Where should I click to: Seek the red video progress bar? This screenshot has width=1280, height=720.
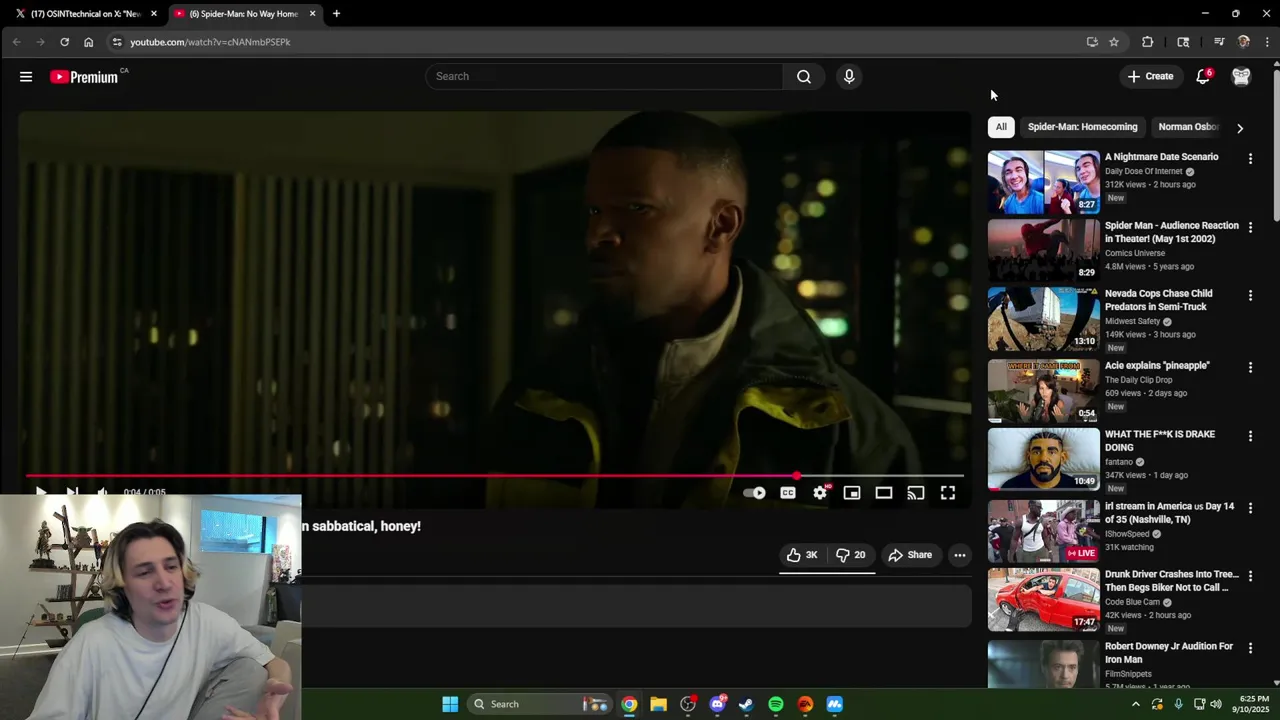495,476
